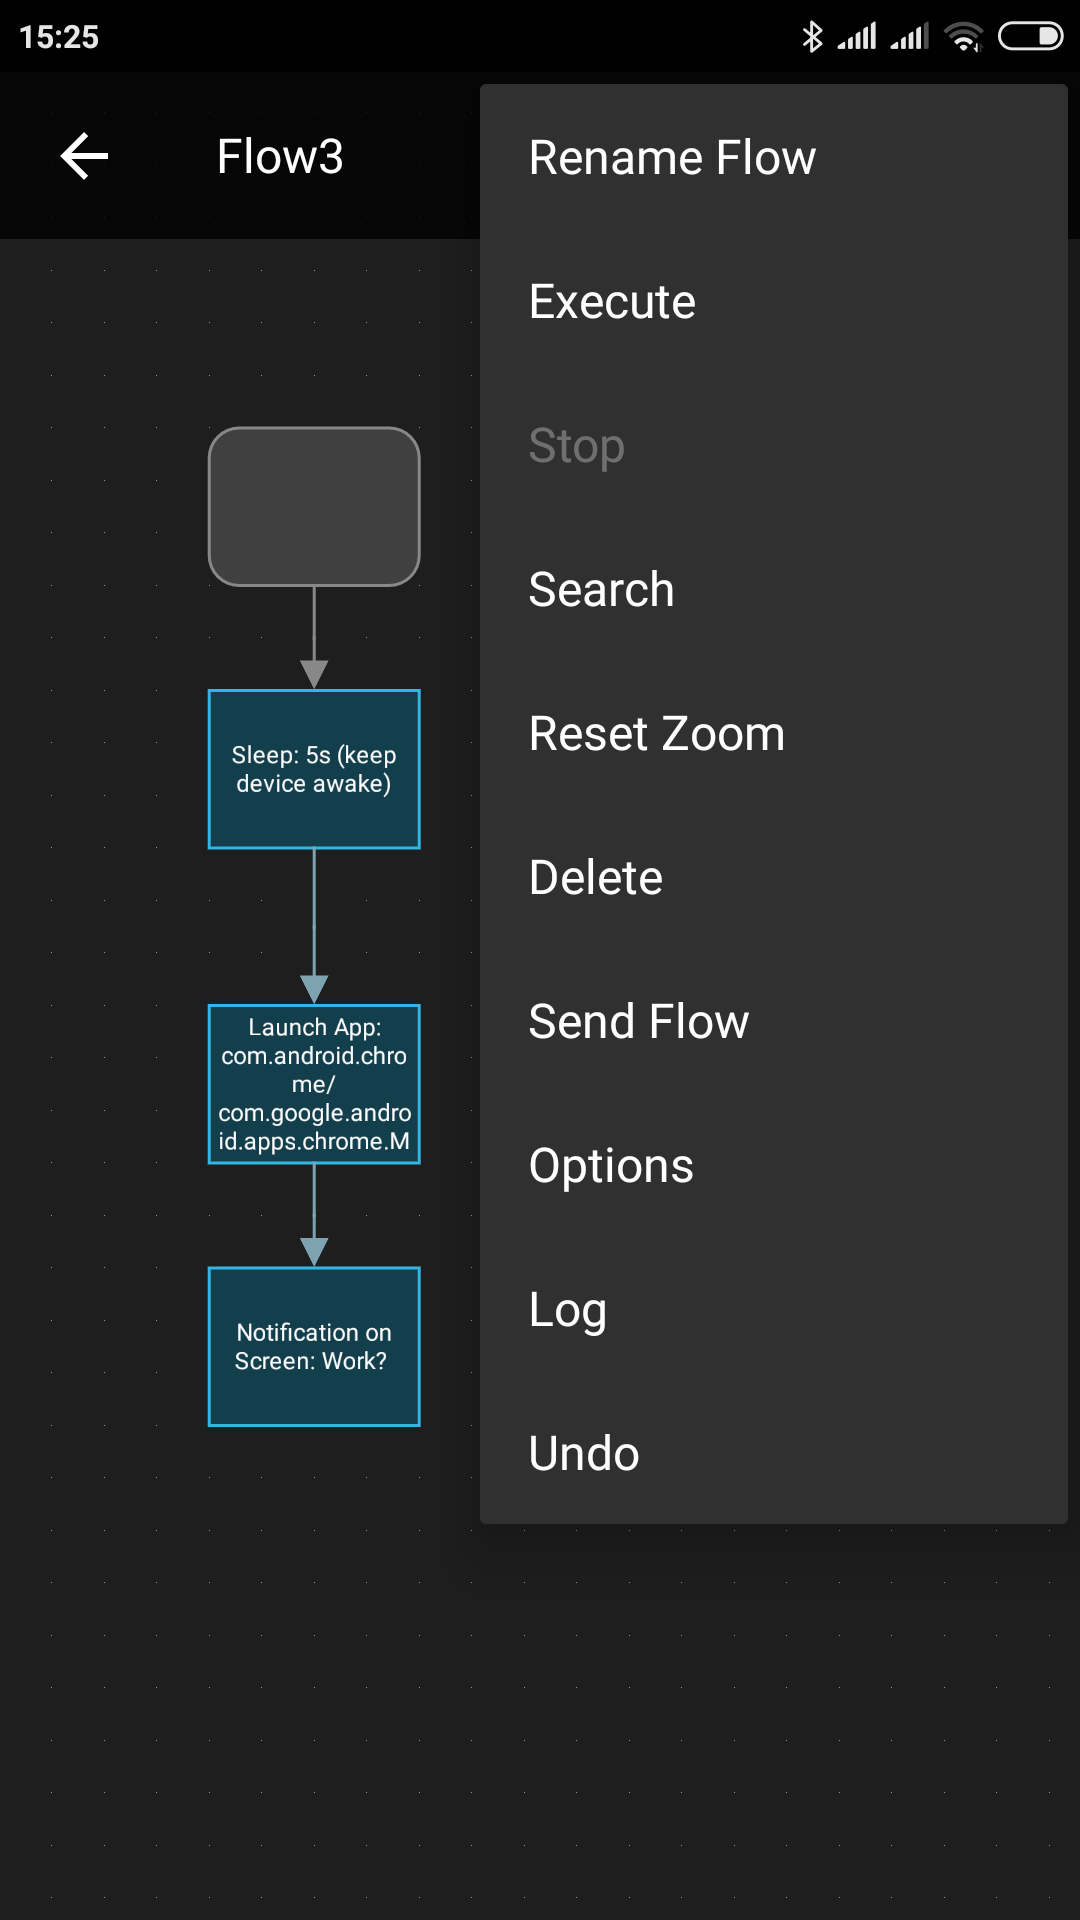This screenshot has width=1080, height=1920.
Task: Choose Execute in the overflow menu
Action: coord(612,302)
